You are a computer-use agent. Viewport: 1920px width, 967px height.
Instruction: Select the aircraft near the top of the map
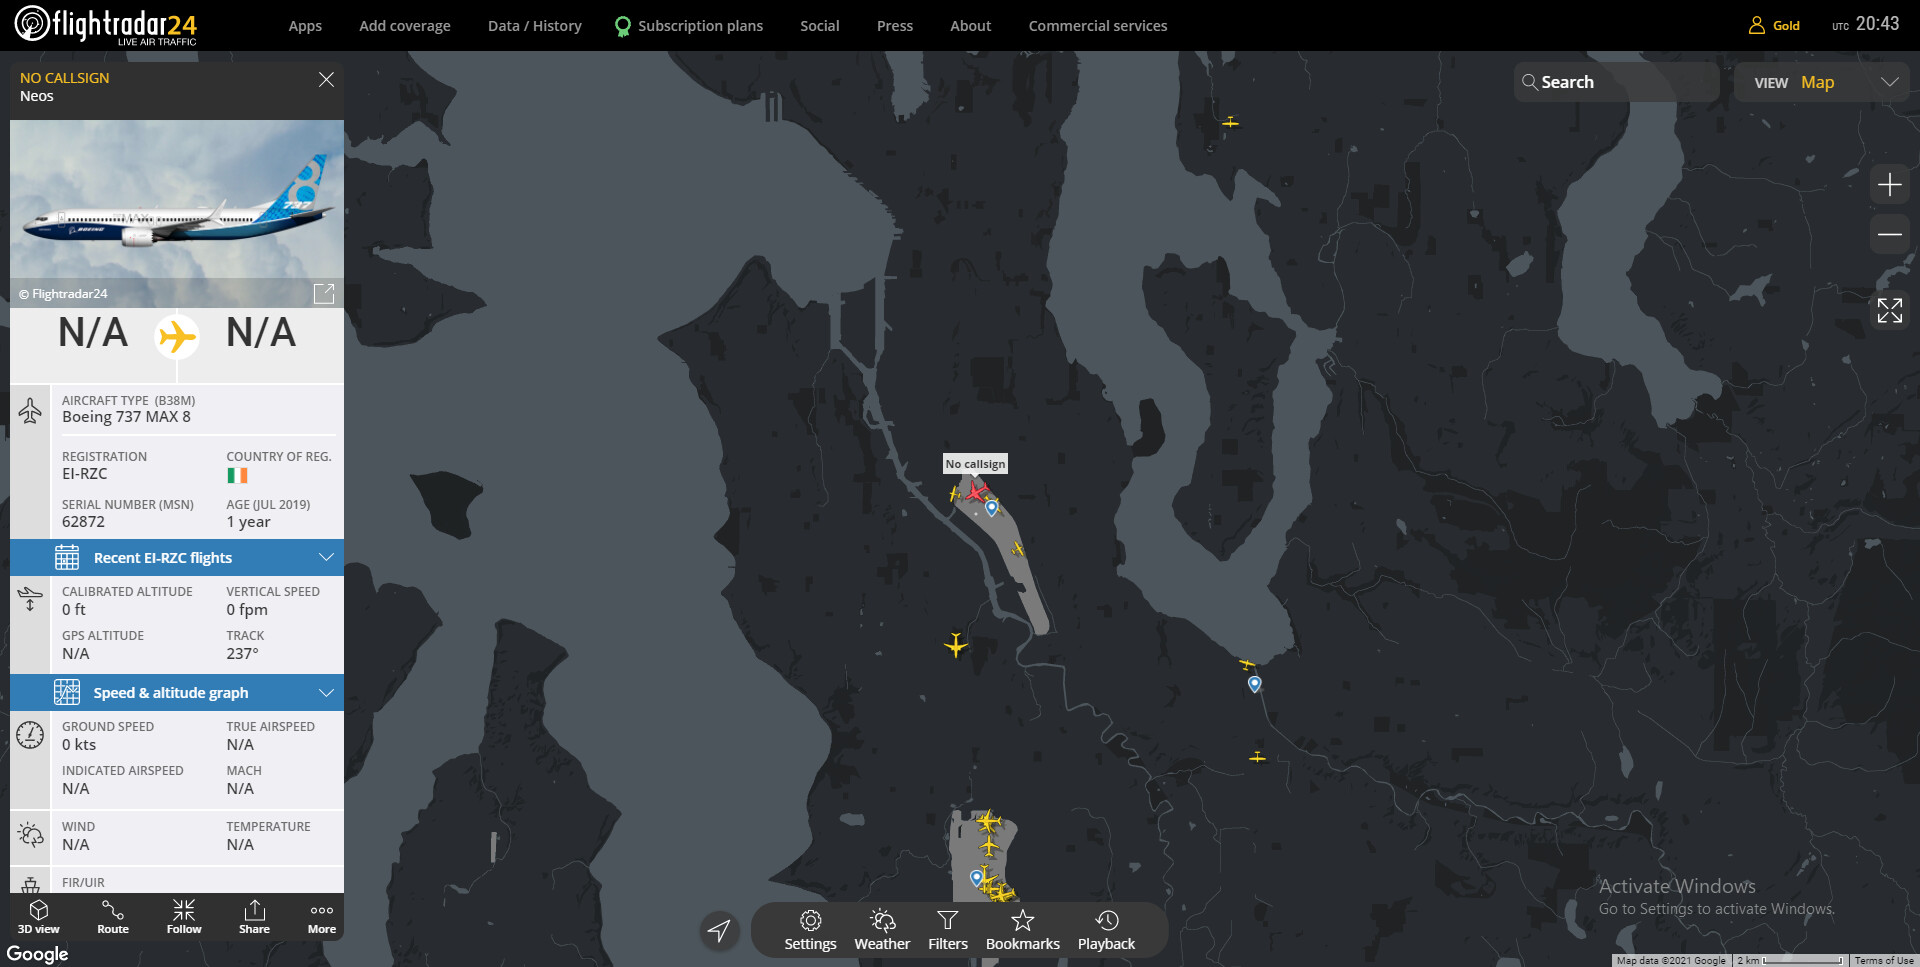(1230, 122)
